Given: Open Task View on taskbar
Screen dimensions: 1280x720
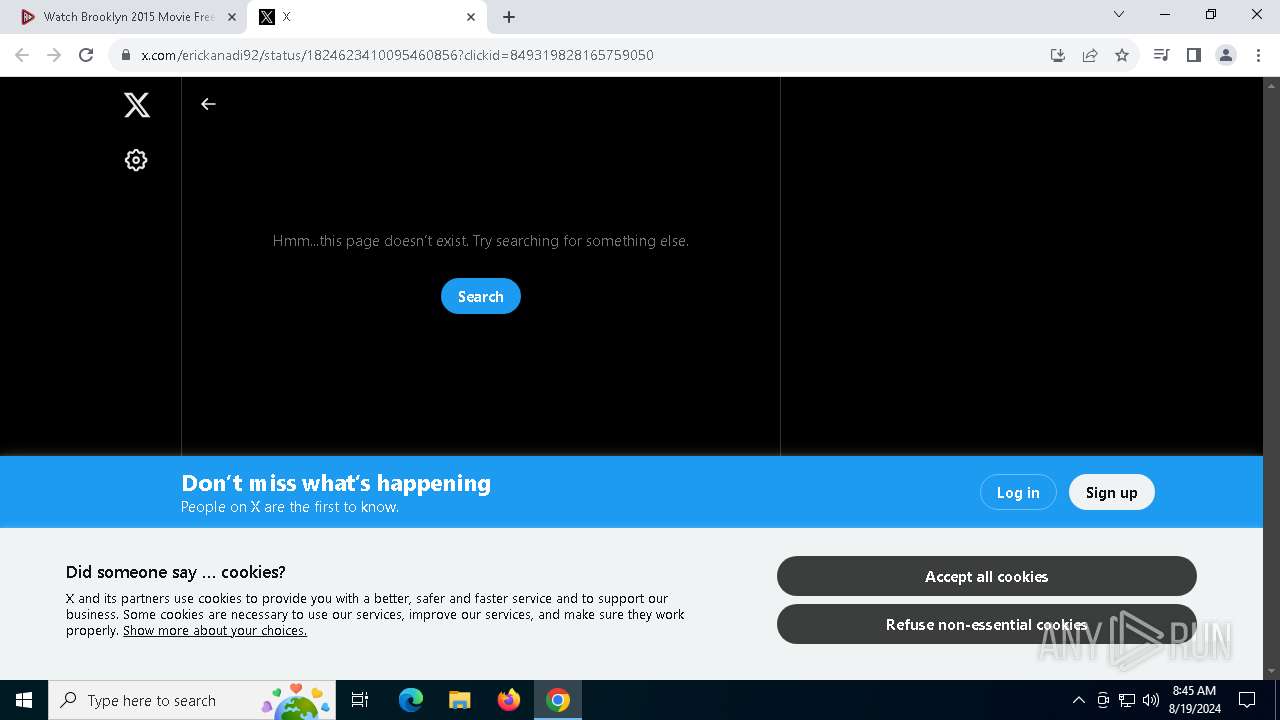Looking at the screenshot, I should (360, 700).
